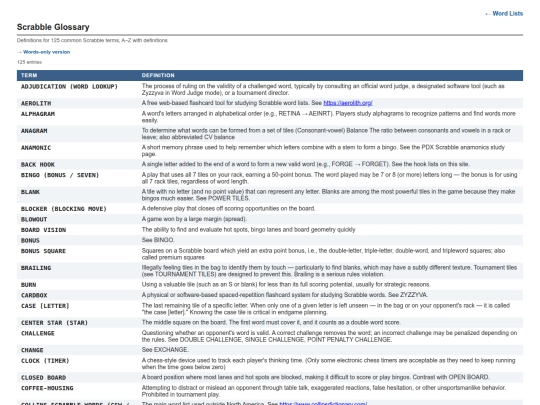Click the CARDBOX definition mentioning ZYZZYVA
Image resolution: width=540 pixels, height=405 pixels.
click(285, 295)
